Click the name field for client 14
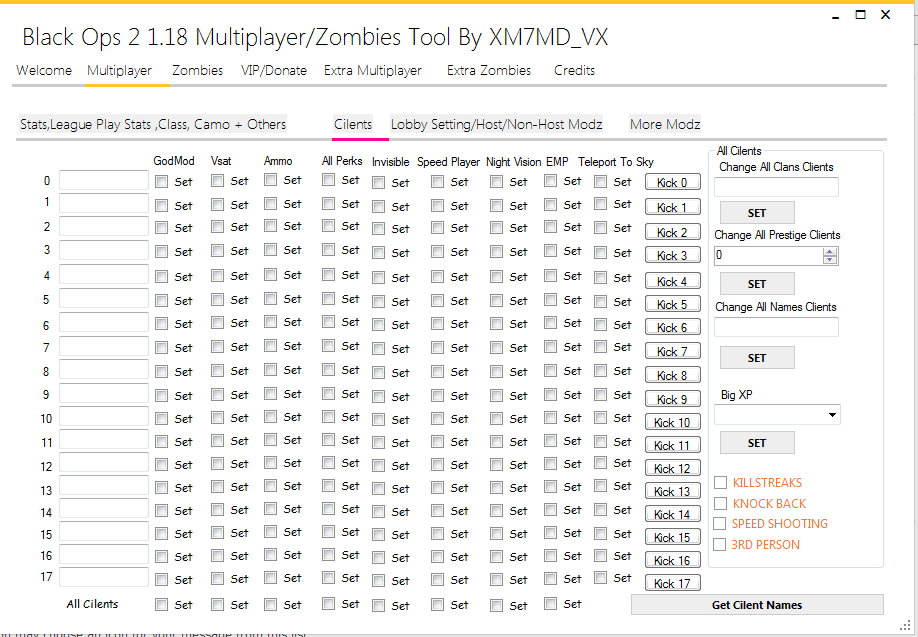The height and width of the screenshot is (637, 918). point(104,508)
